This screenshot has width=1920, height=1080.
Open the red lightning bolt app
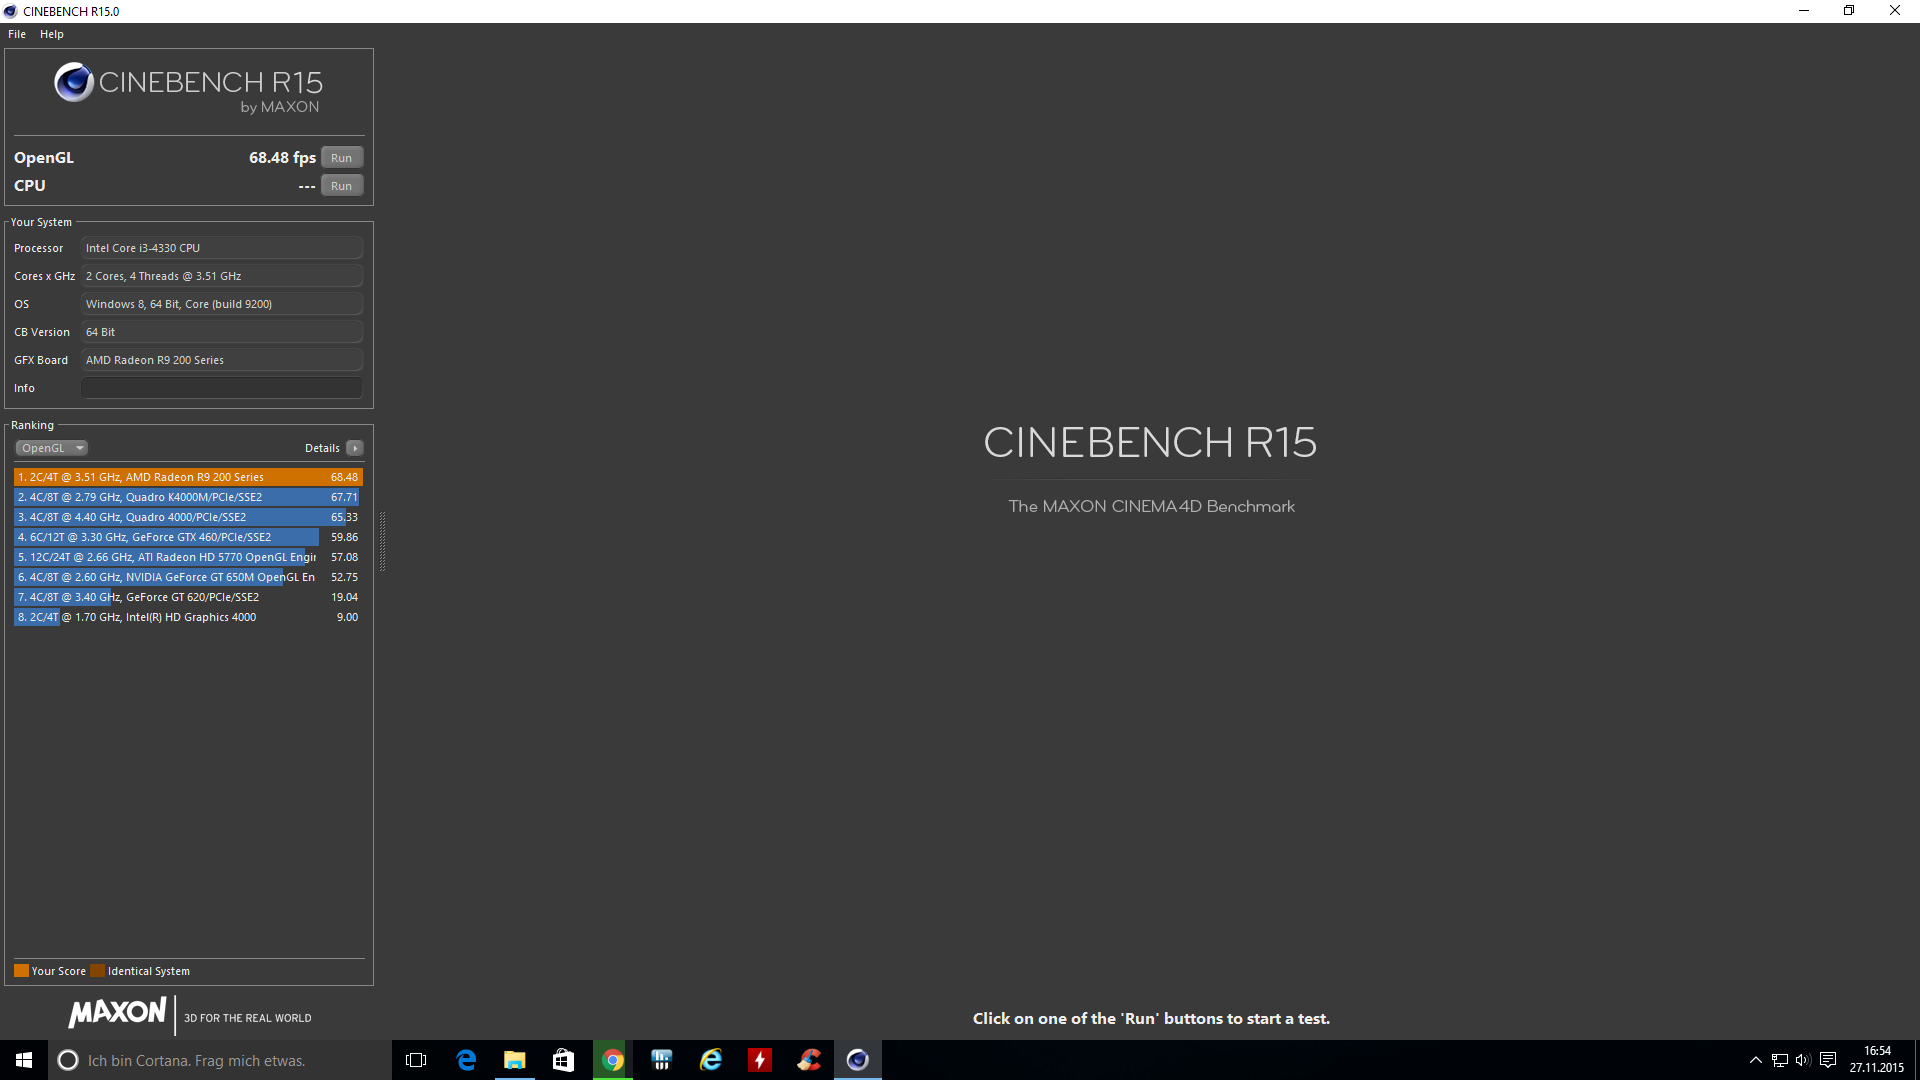[x=760, y=1060]
